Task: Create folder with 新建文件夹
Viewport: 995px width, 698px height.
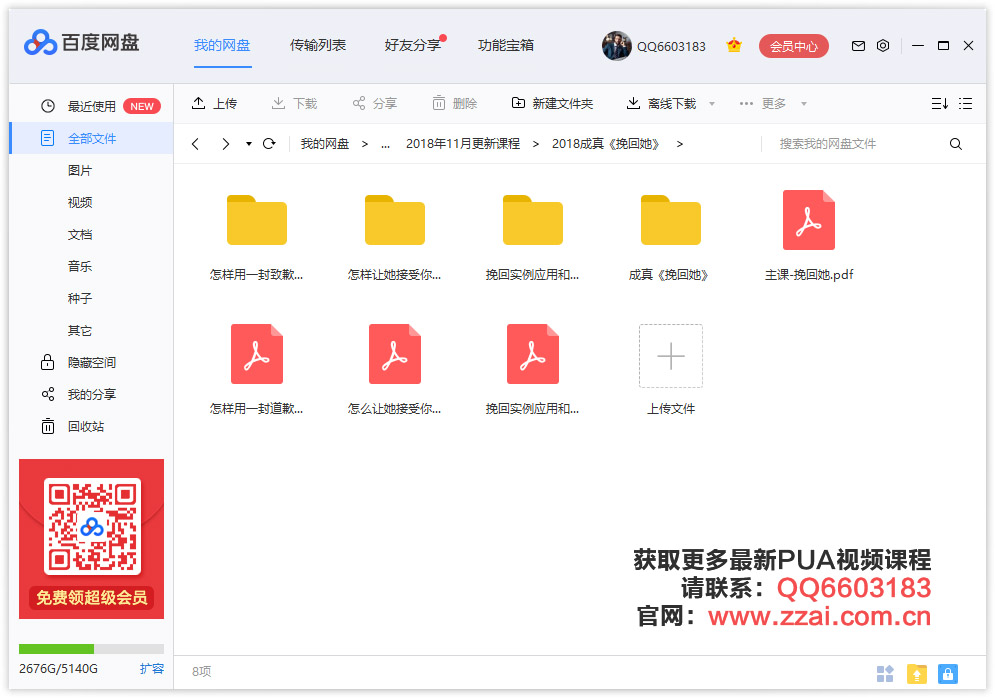Action: 552,103
